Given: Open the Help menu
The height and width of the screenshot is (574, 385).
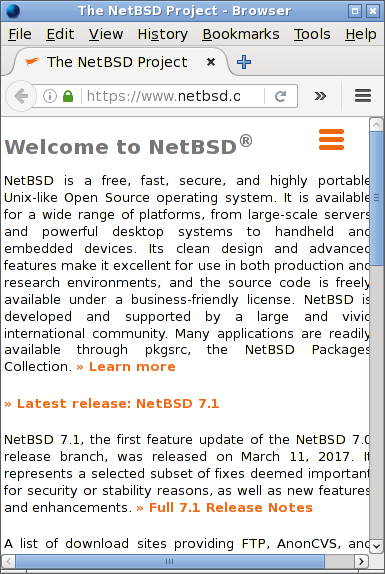Looking at the screenshot, I should coord(360,34).
